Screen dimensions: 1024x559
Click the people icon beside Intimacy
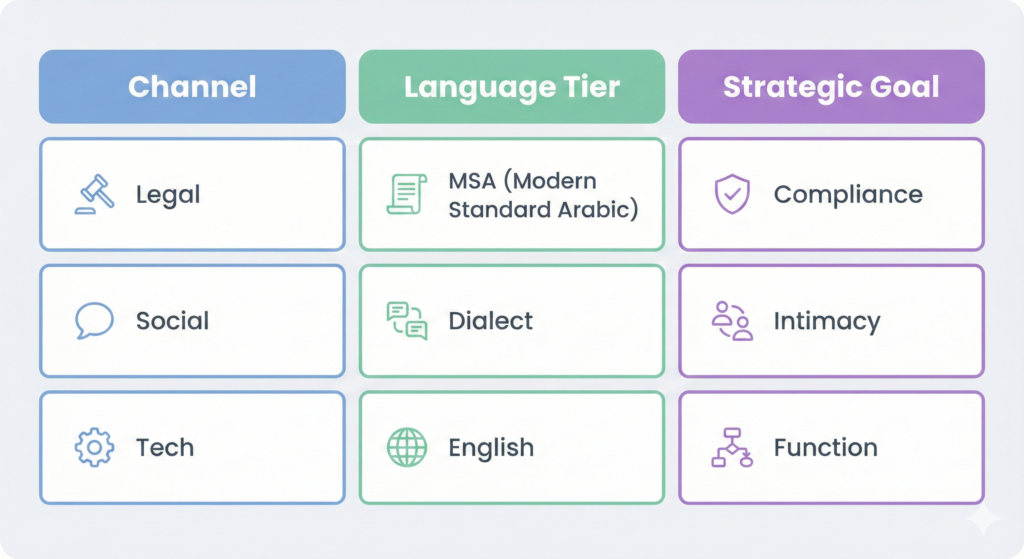point(731,321)
